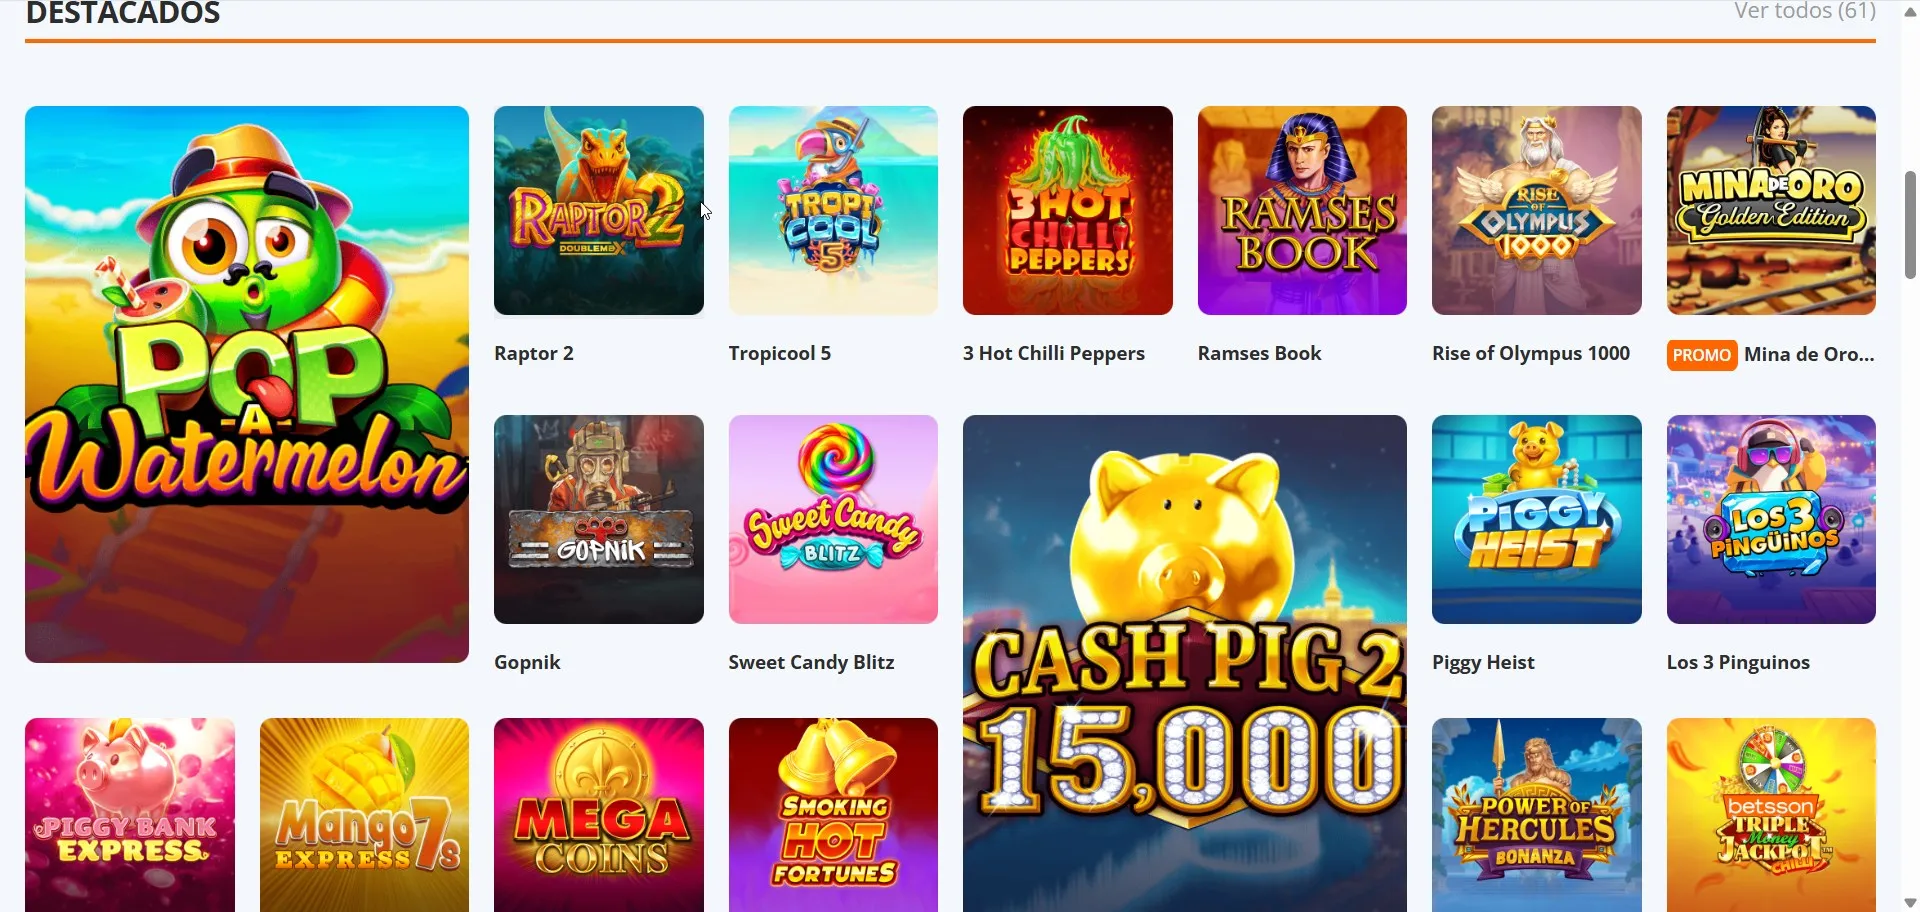Open the Cash Pig 2 15,000 banner
The height and width of the screenshot is (912, 1920).
1185,663
